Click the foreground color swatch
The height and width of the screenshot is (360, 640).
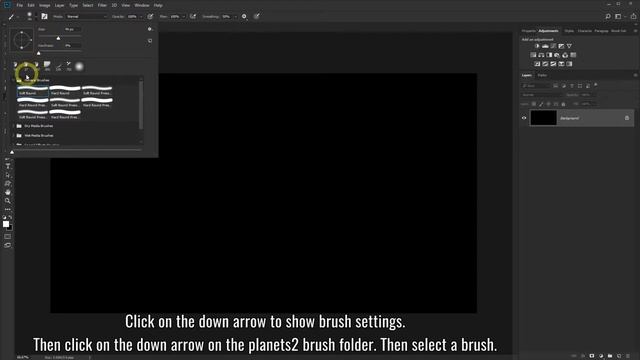[x=6, y=224]
